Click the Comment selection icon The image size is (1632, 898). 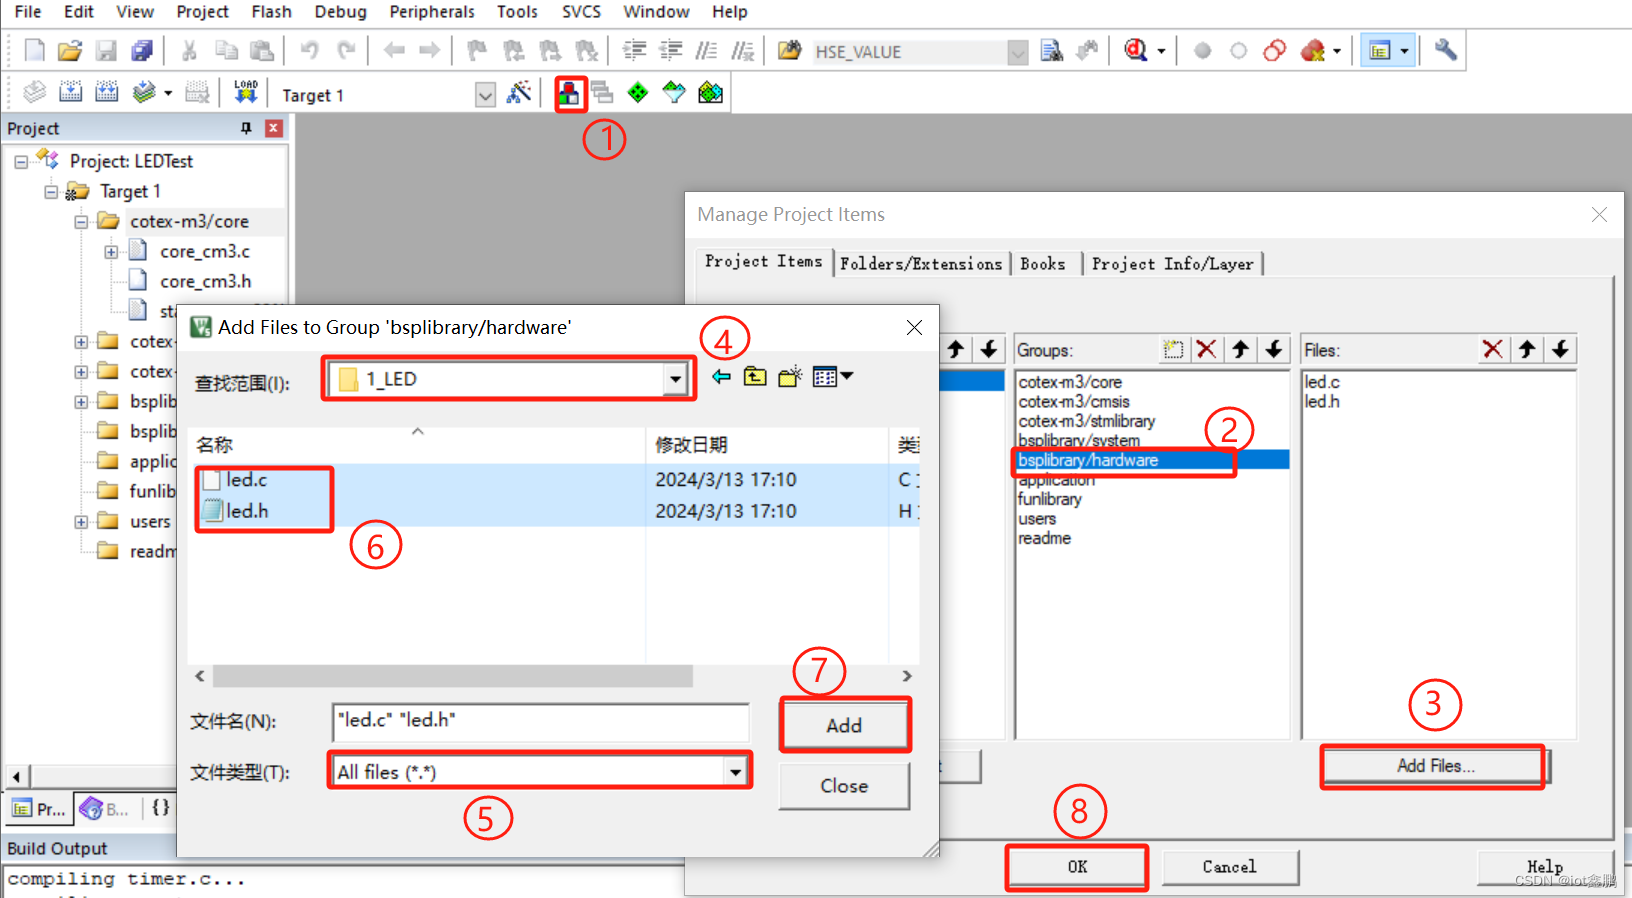tap(706, 50)
